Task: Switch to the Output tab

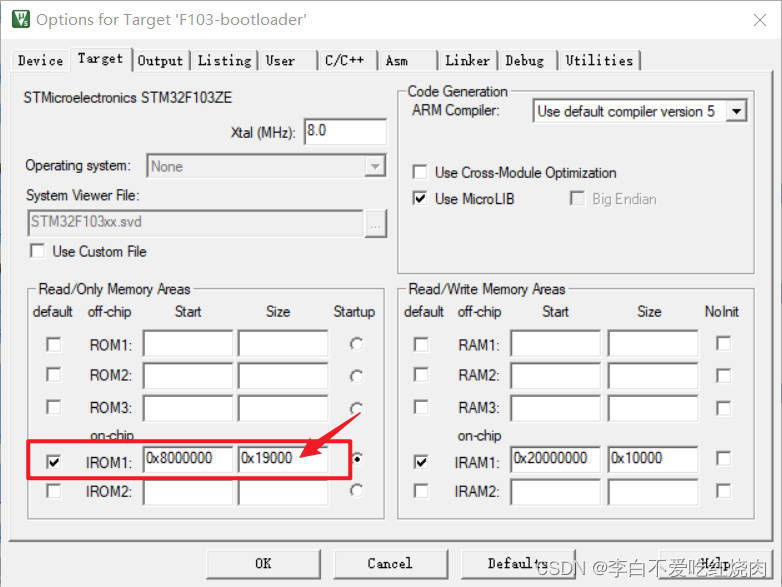Action: click(161, 61)
